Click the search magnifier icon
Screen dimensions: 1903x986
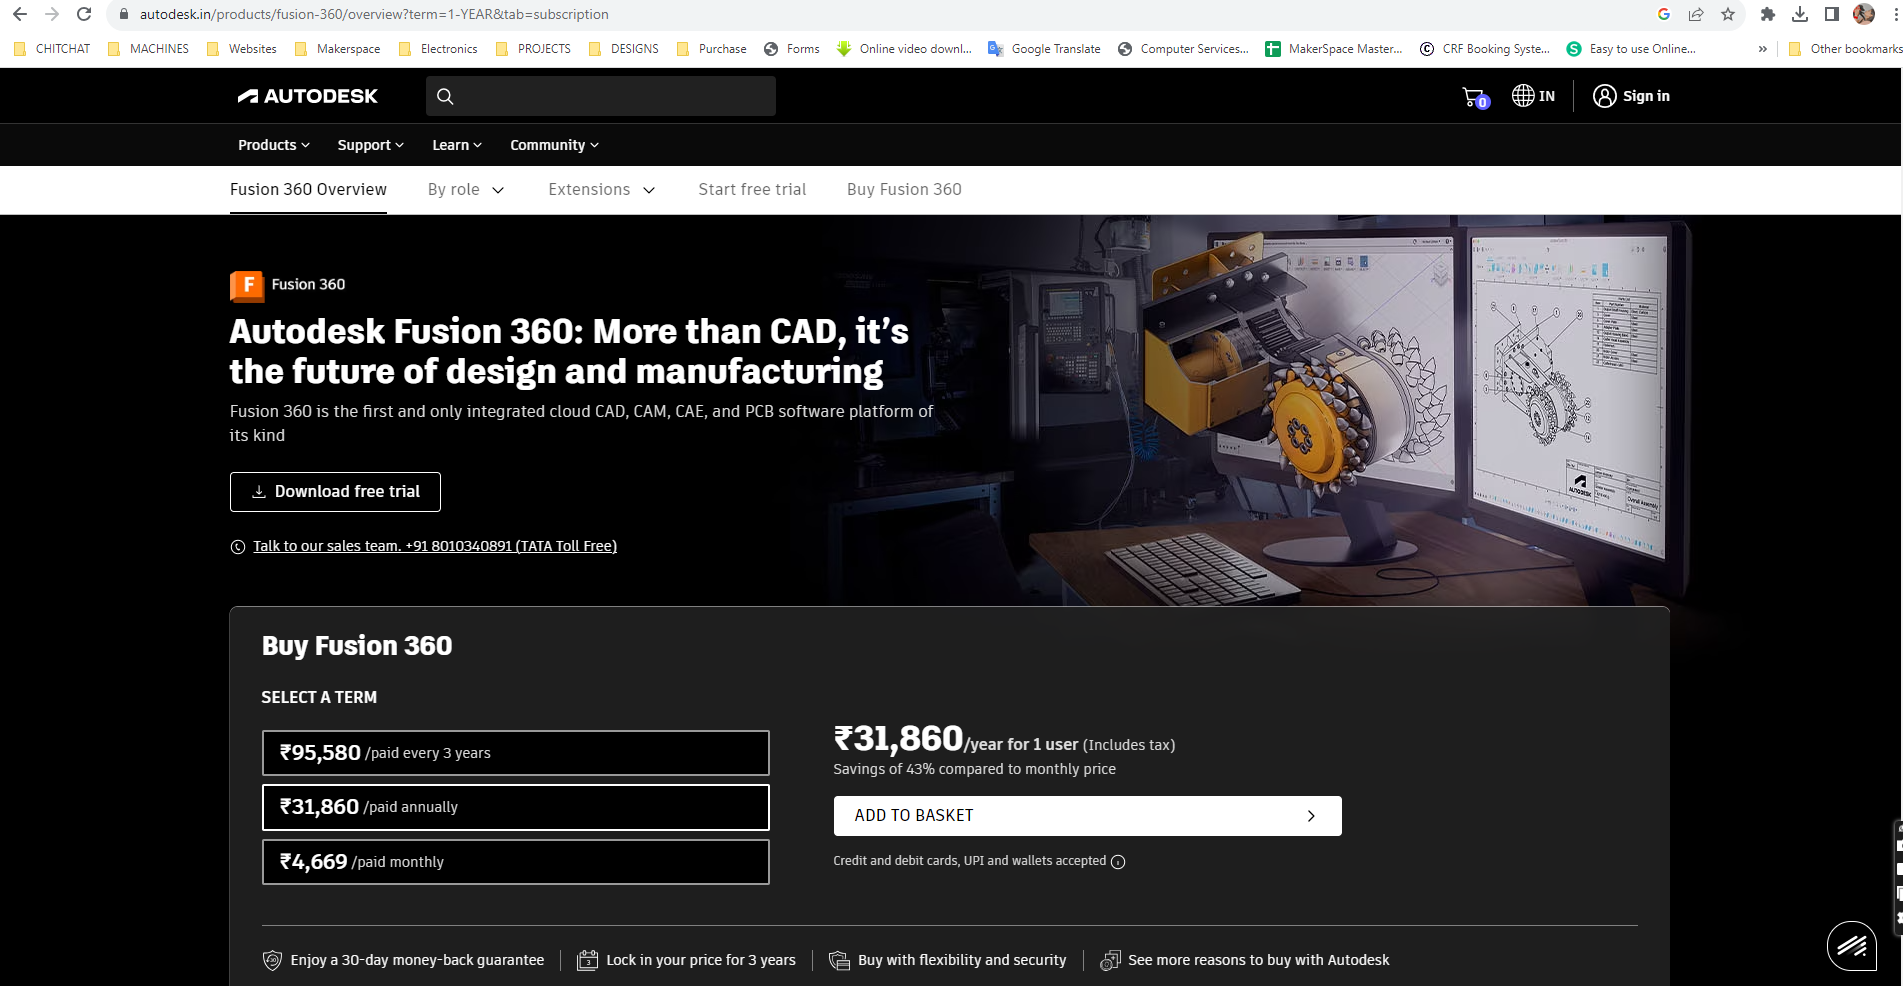coord(446,96)
